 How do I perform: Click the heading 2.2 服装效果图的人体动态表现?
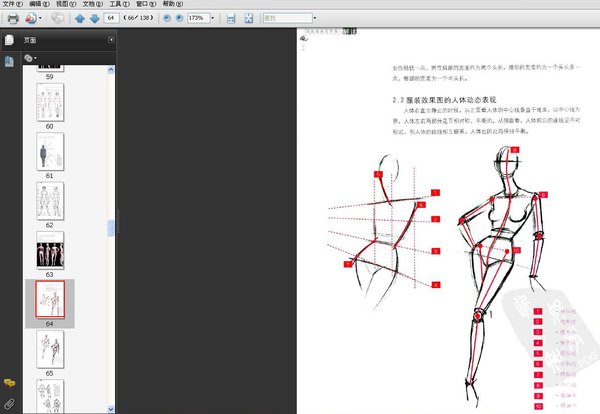[x=444, y=100]
